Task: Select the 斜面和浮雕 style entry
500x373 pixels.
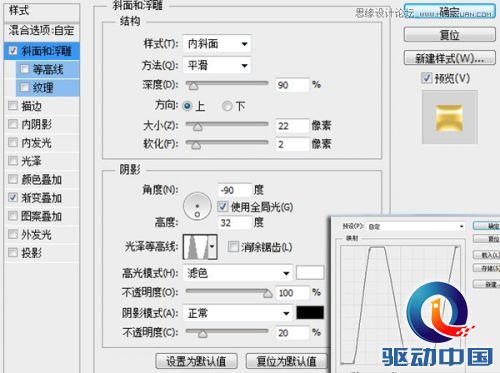Action: 42,51
